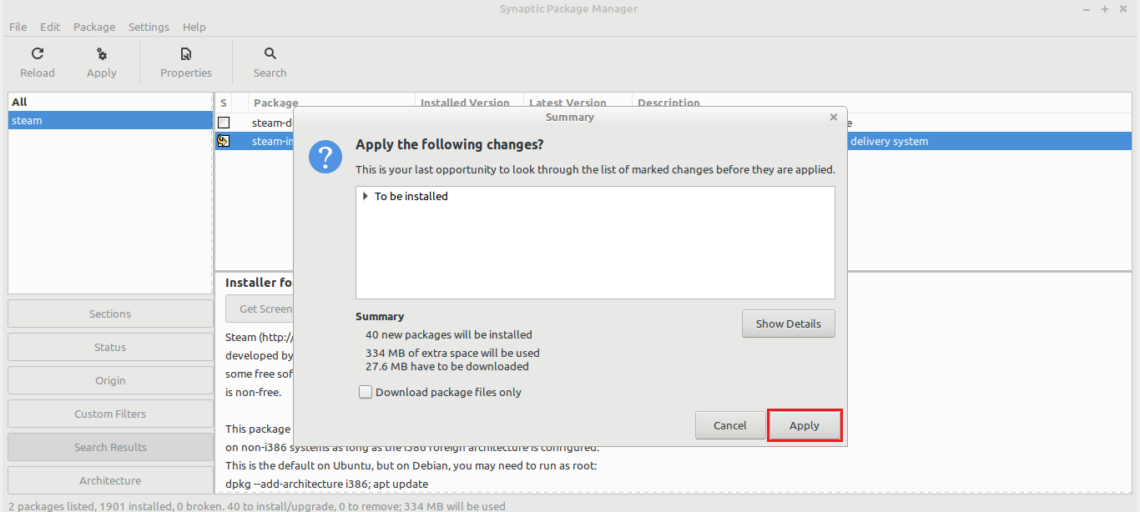The width and height of the screenshot is (1140, 512).
Task: Click '27.6 MB have to be downloaded' text
Action: [447, 366]
